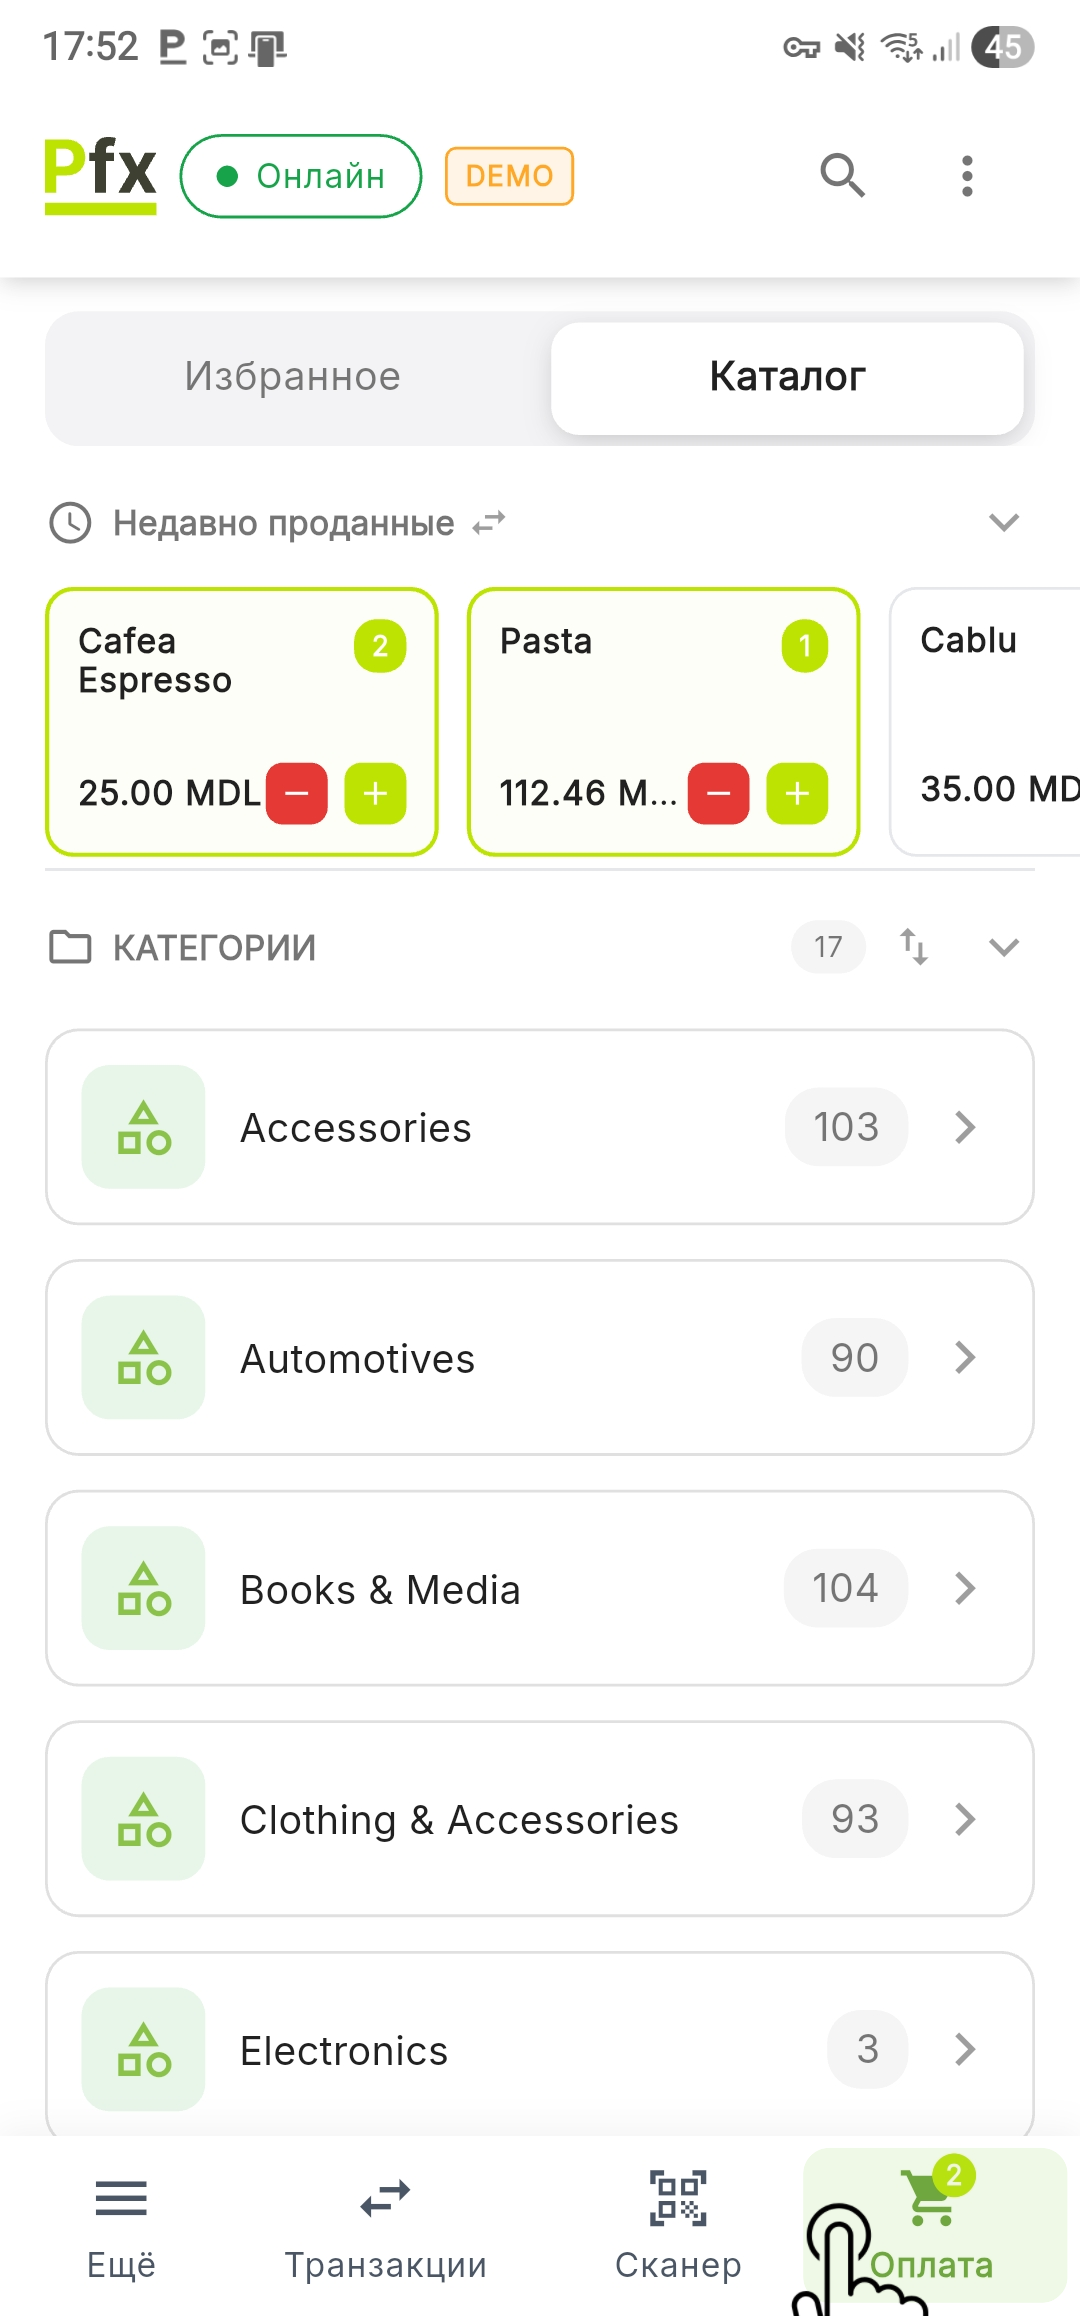Open the QR scanner (Сканер)
This screenshot has width=1080, height=2316.
[x=678, y=2224]
